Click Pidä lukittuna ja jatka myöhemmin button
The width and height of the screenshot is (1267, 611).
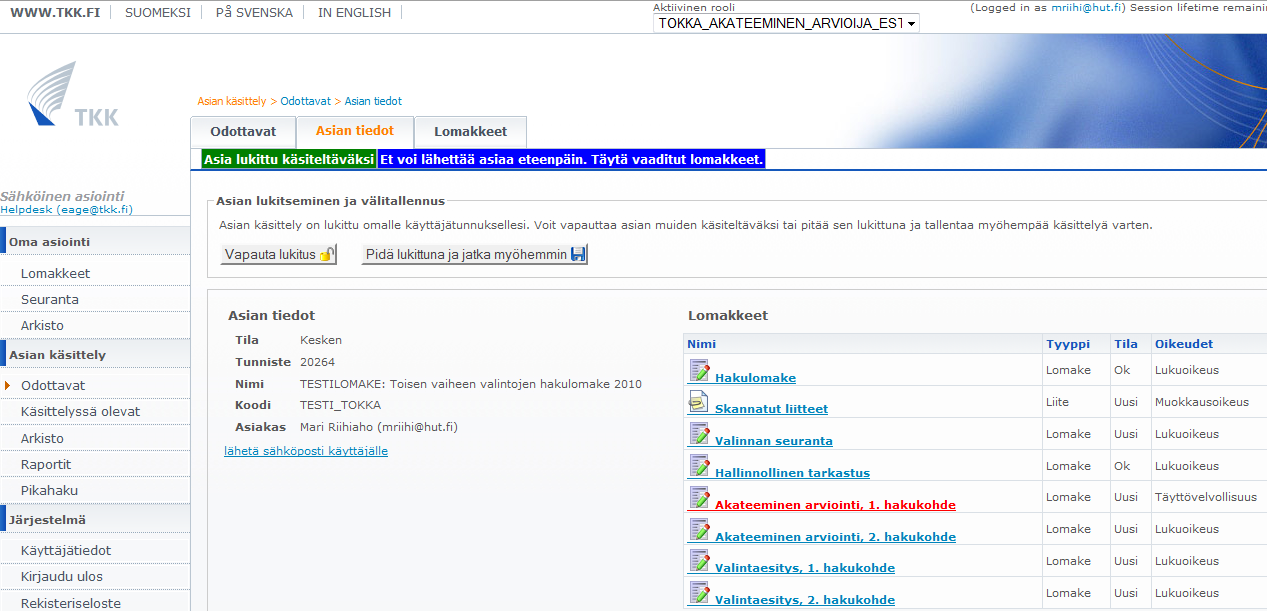(x=475, y=254)
